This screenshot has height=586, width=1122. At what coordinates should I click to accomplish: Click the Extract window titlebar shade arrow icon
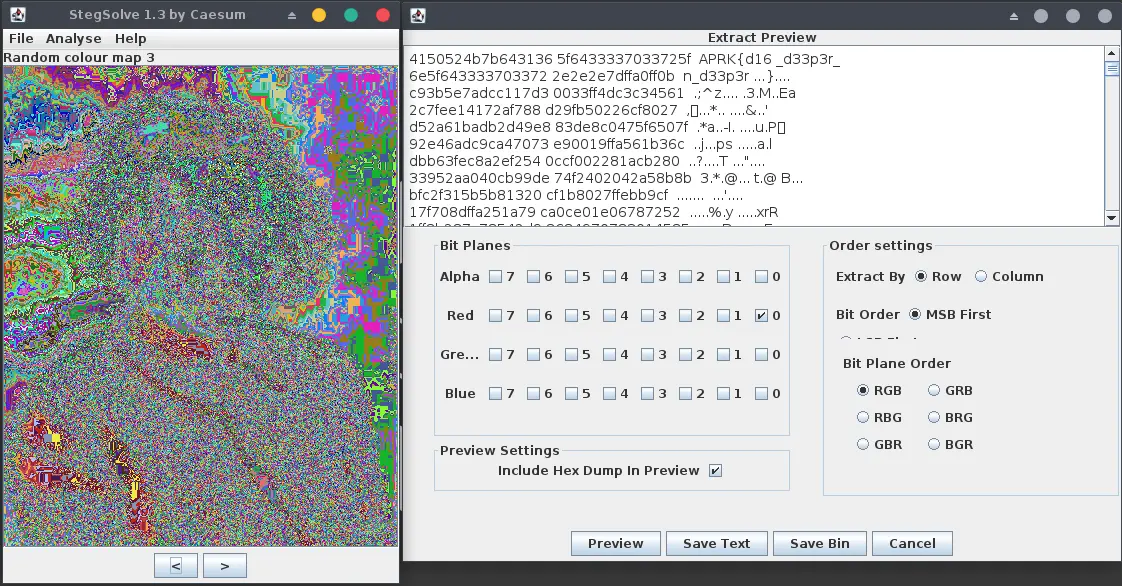point(1014,16)
